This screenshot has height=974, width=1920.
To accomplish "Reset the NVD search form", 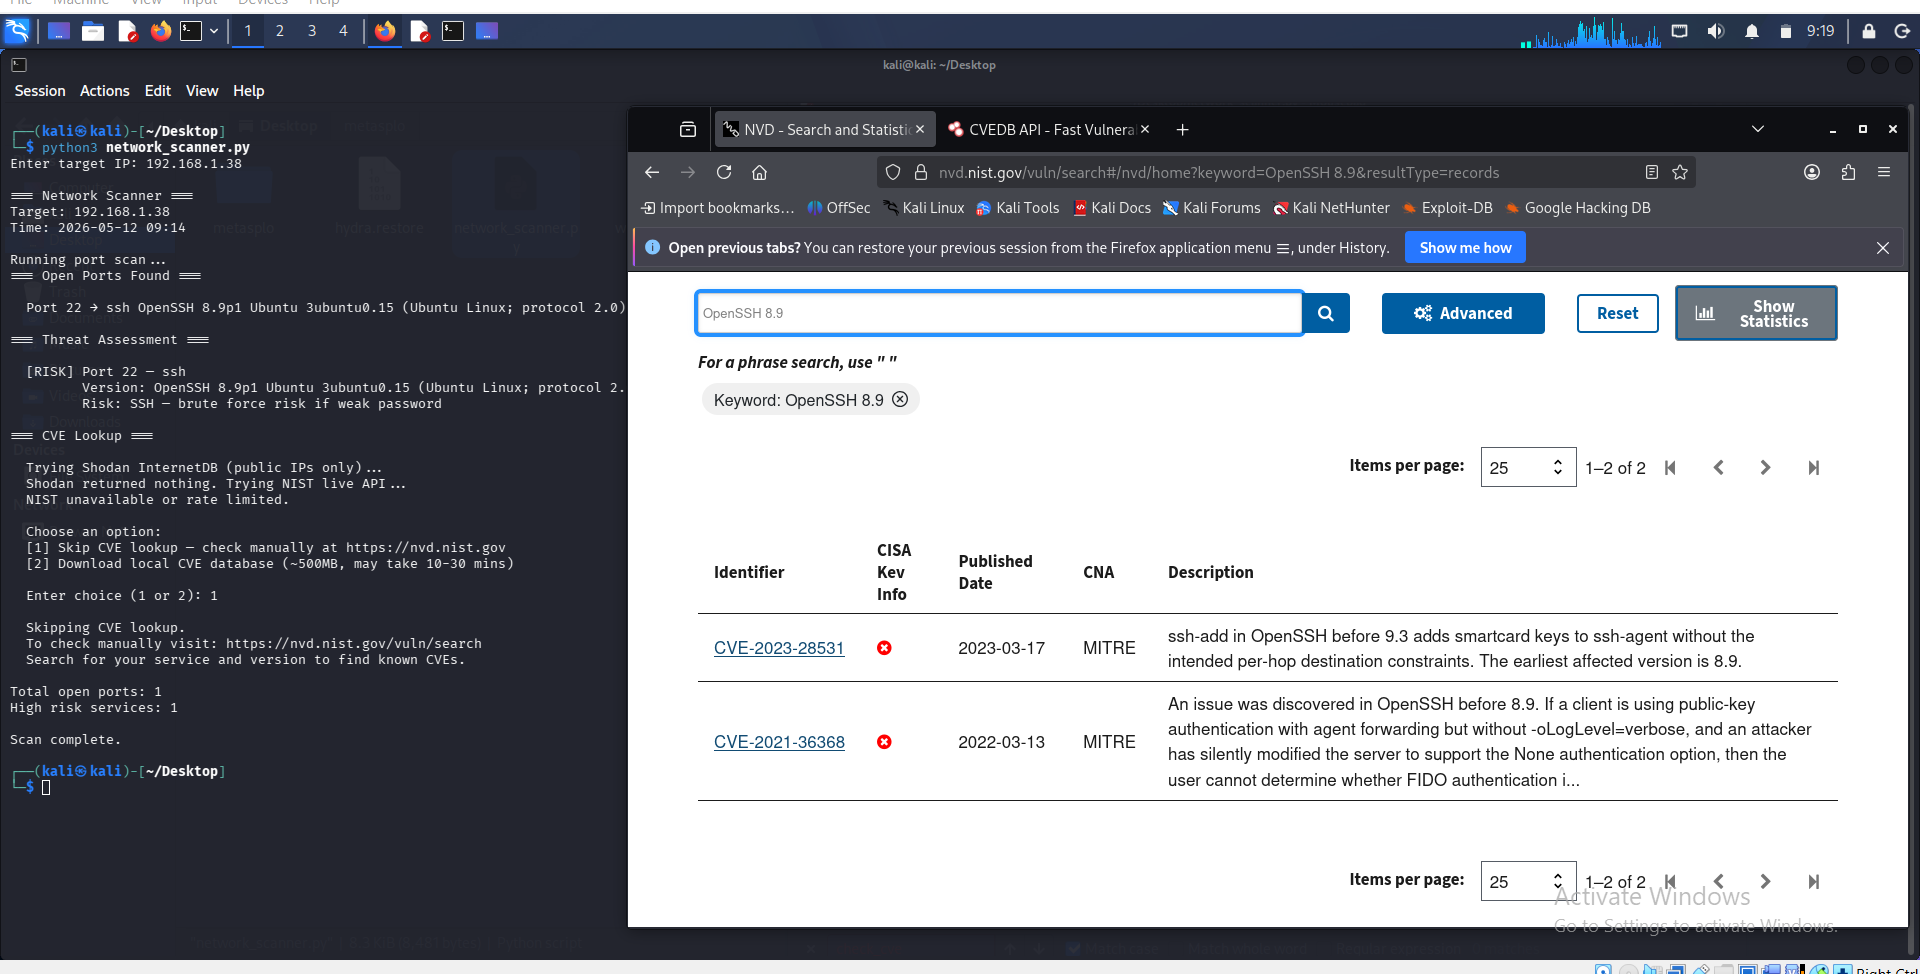I will tap(1617, 313).
